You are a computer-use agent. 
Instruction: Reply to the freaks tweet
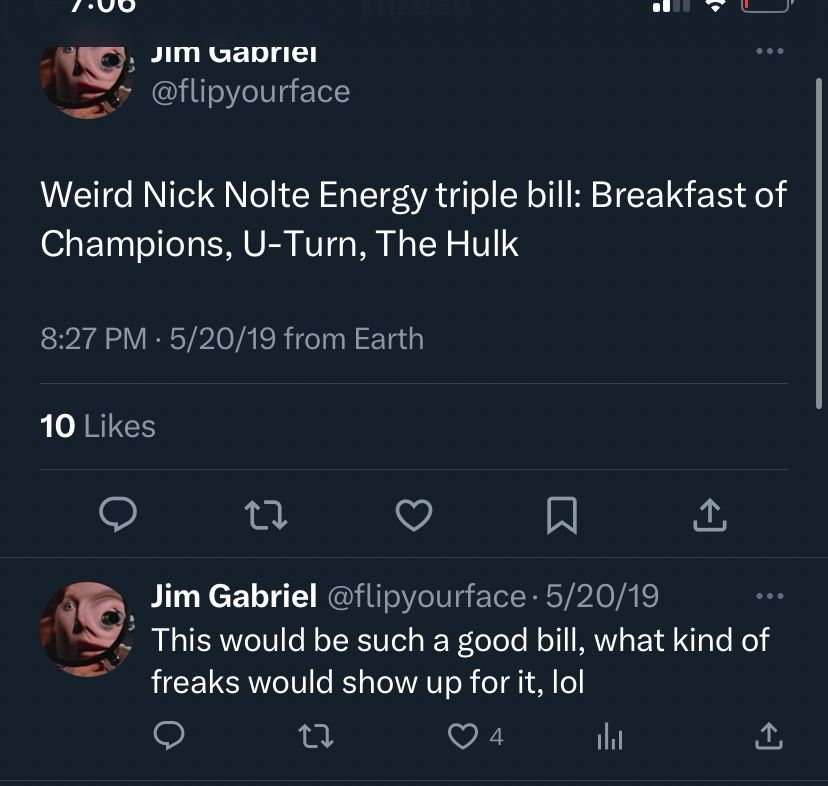(x=169, y=738)
